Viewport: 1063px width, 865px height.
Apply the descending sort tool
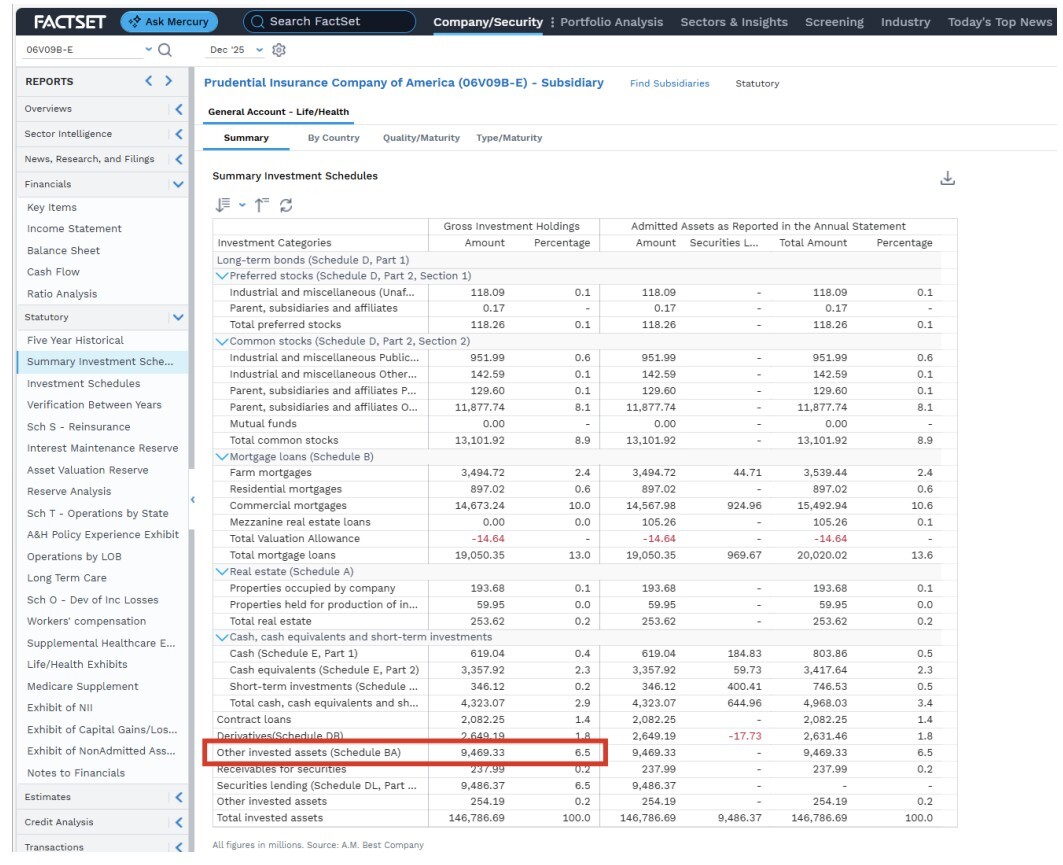click(x=222, y=203)
